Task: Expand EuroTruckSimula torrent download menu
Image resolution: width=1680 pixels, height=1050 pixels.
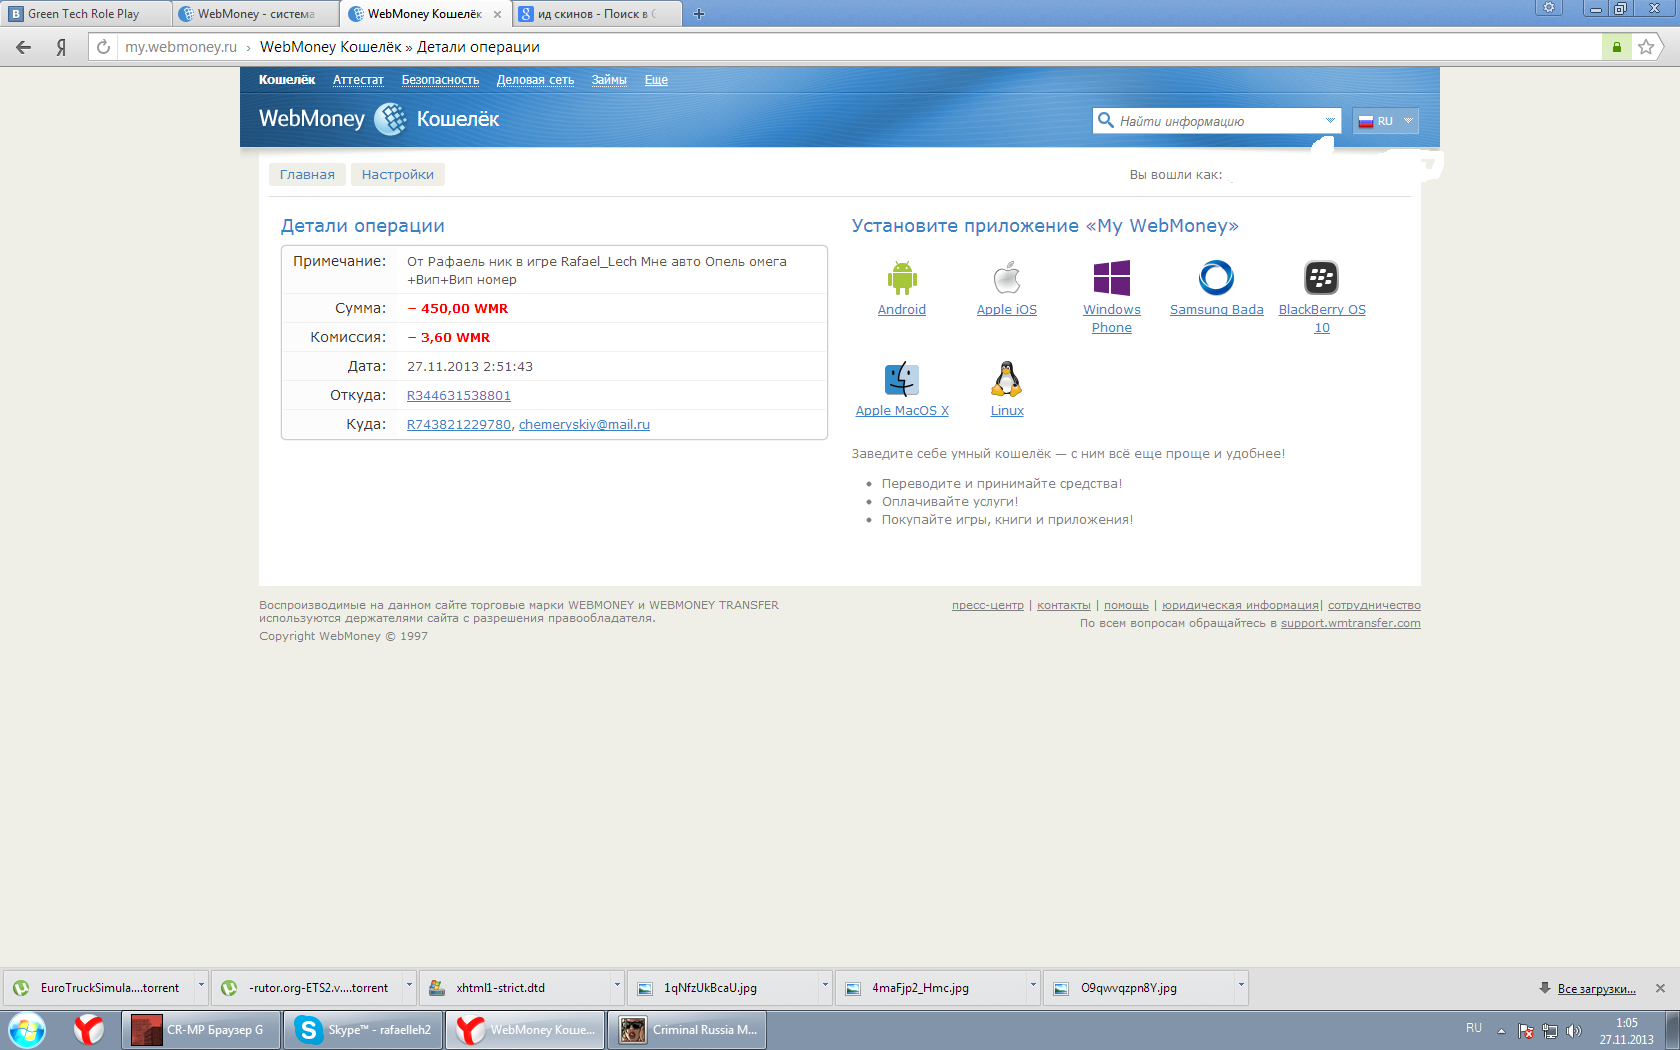Action: [201, 987]
